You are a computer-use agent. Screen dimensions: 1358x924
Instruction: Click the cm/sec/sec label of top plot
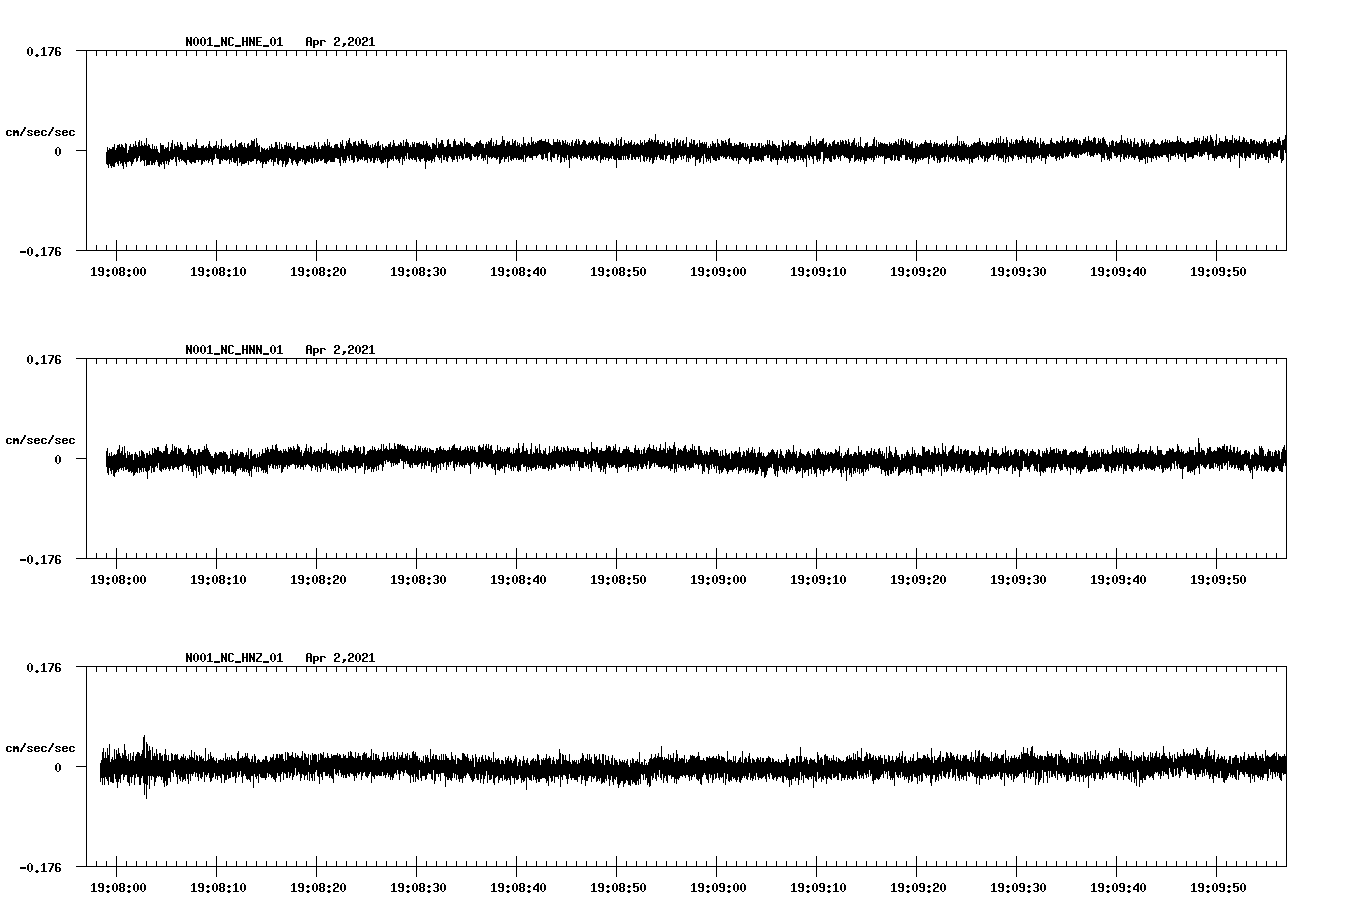click(41, 131)
